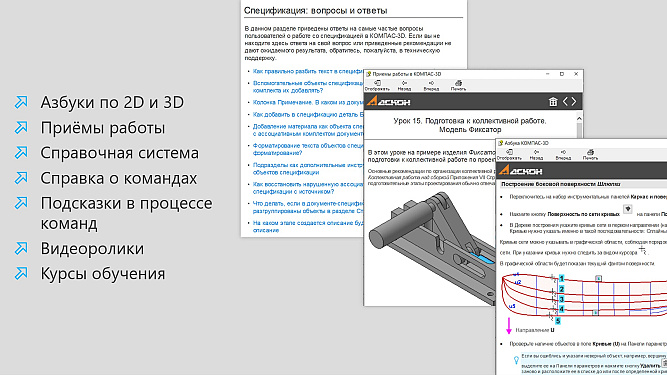This screenshot has width=667, height=375.
Task: Open link 'На каком этапе создается описание'
Action: click(308, 226)
